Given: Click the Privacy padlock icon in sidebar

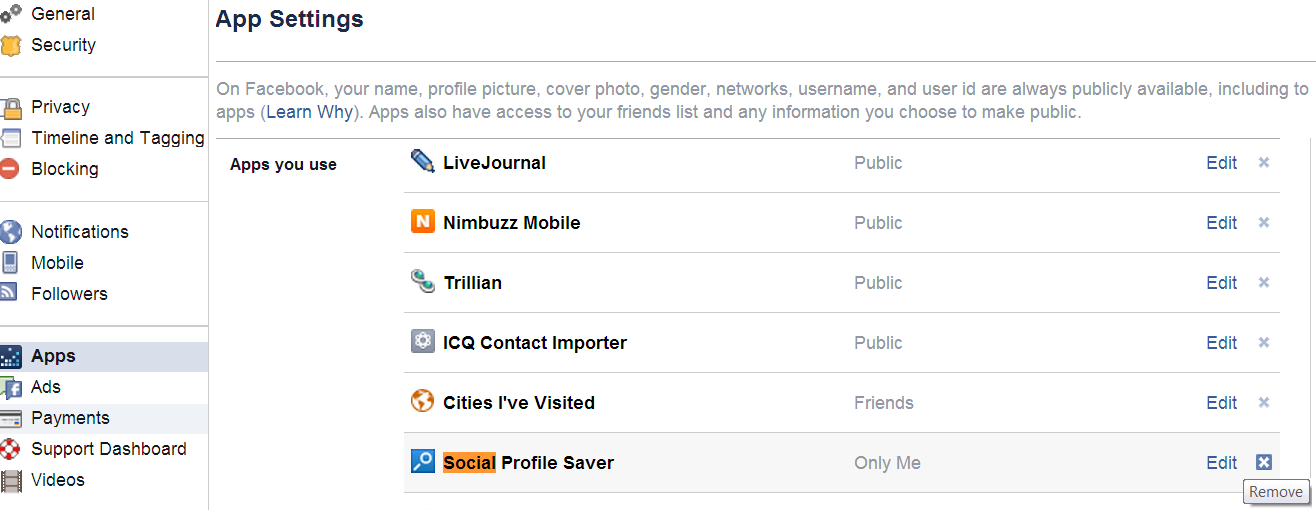Looking at the screenshot, I should tap(11, 107).
